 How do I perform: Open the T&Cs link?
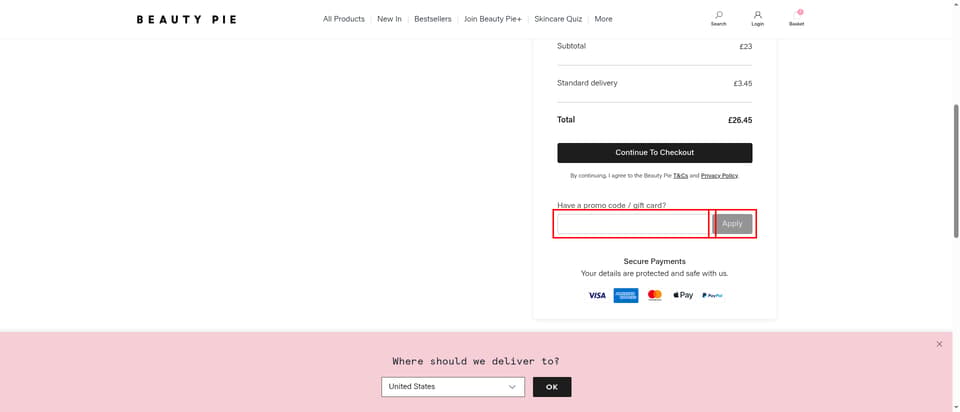[x=680, y=176]
